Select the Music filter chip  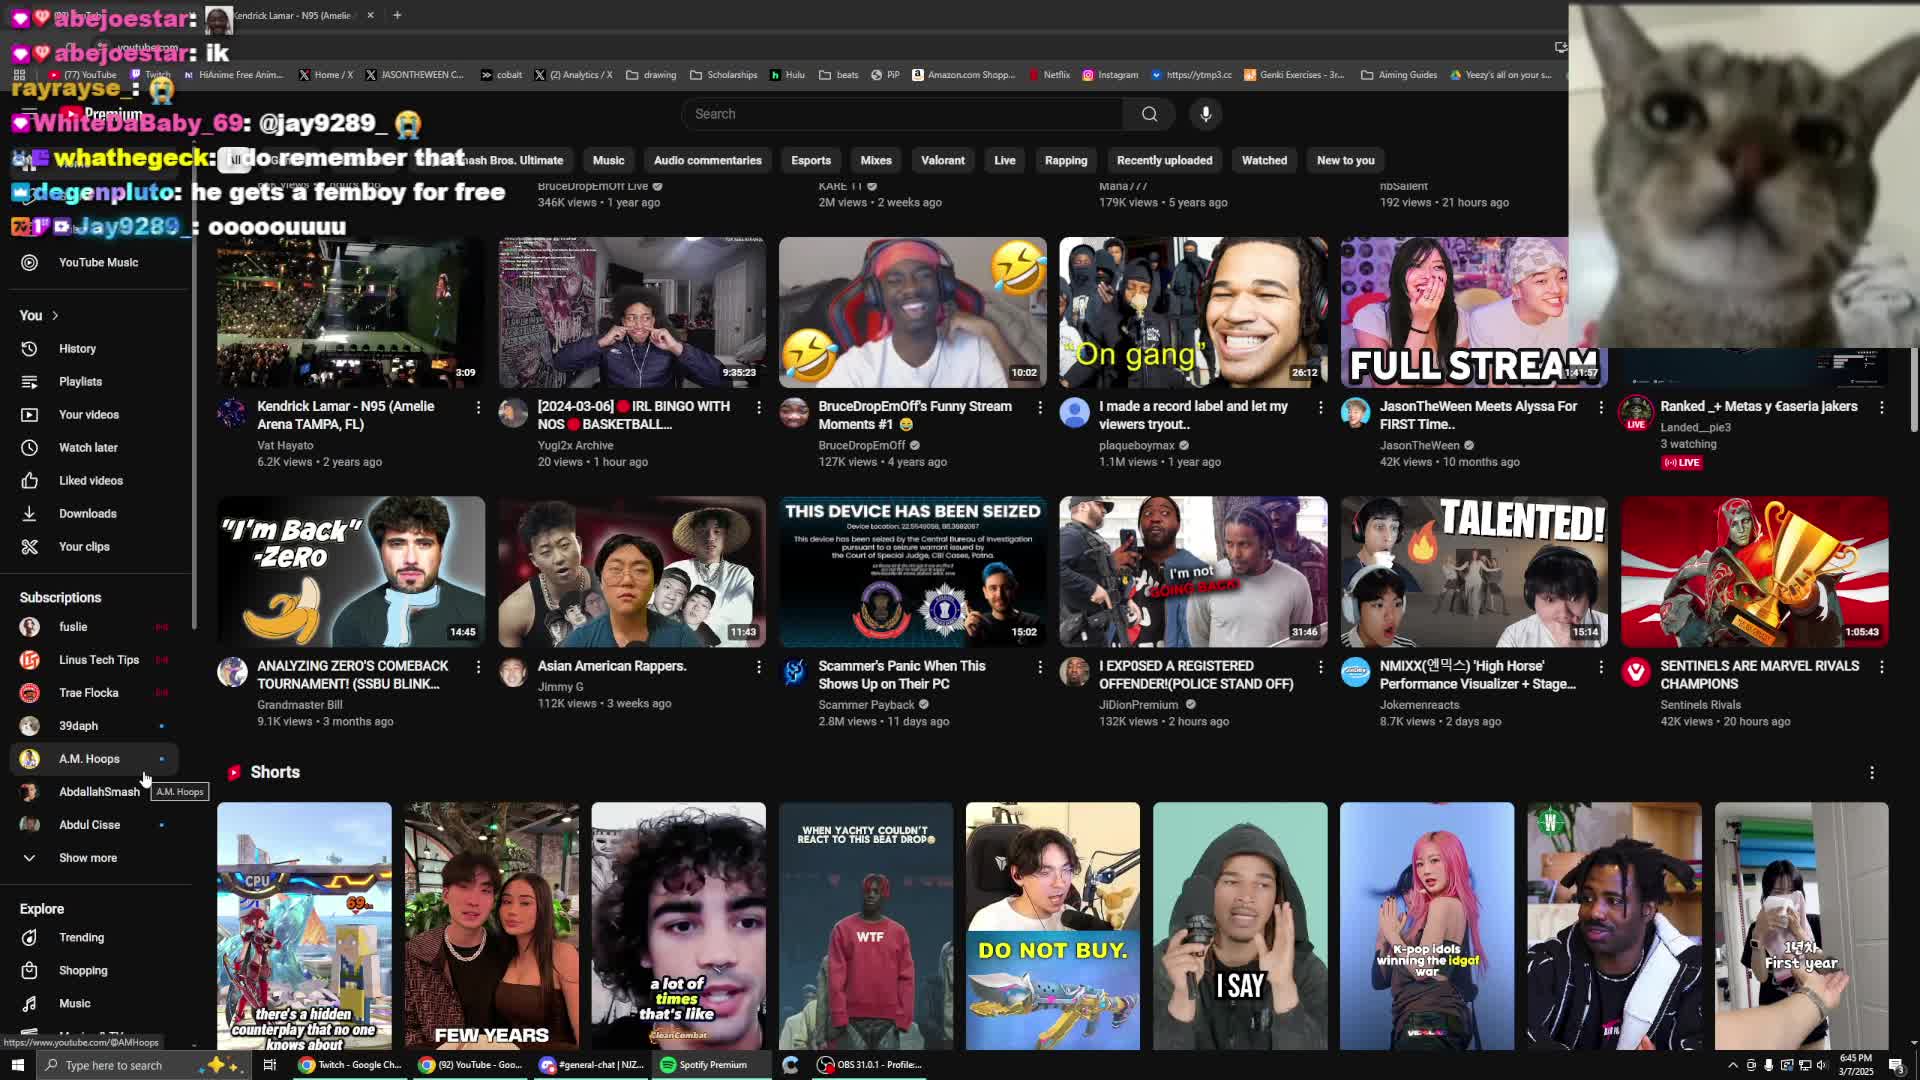(608, 160)
